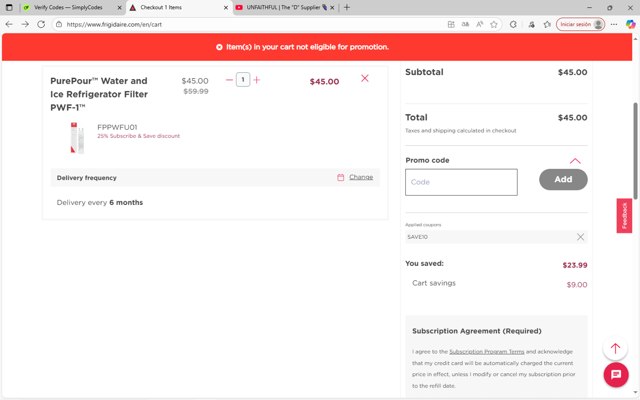Switch to UNFAITHFUL YouTube tab
640x400 pixels.
click(x=284, y=7)
